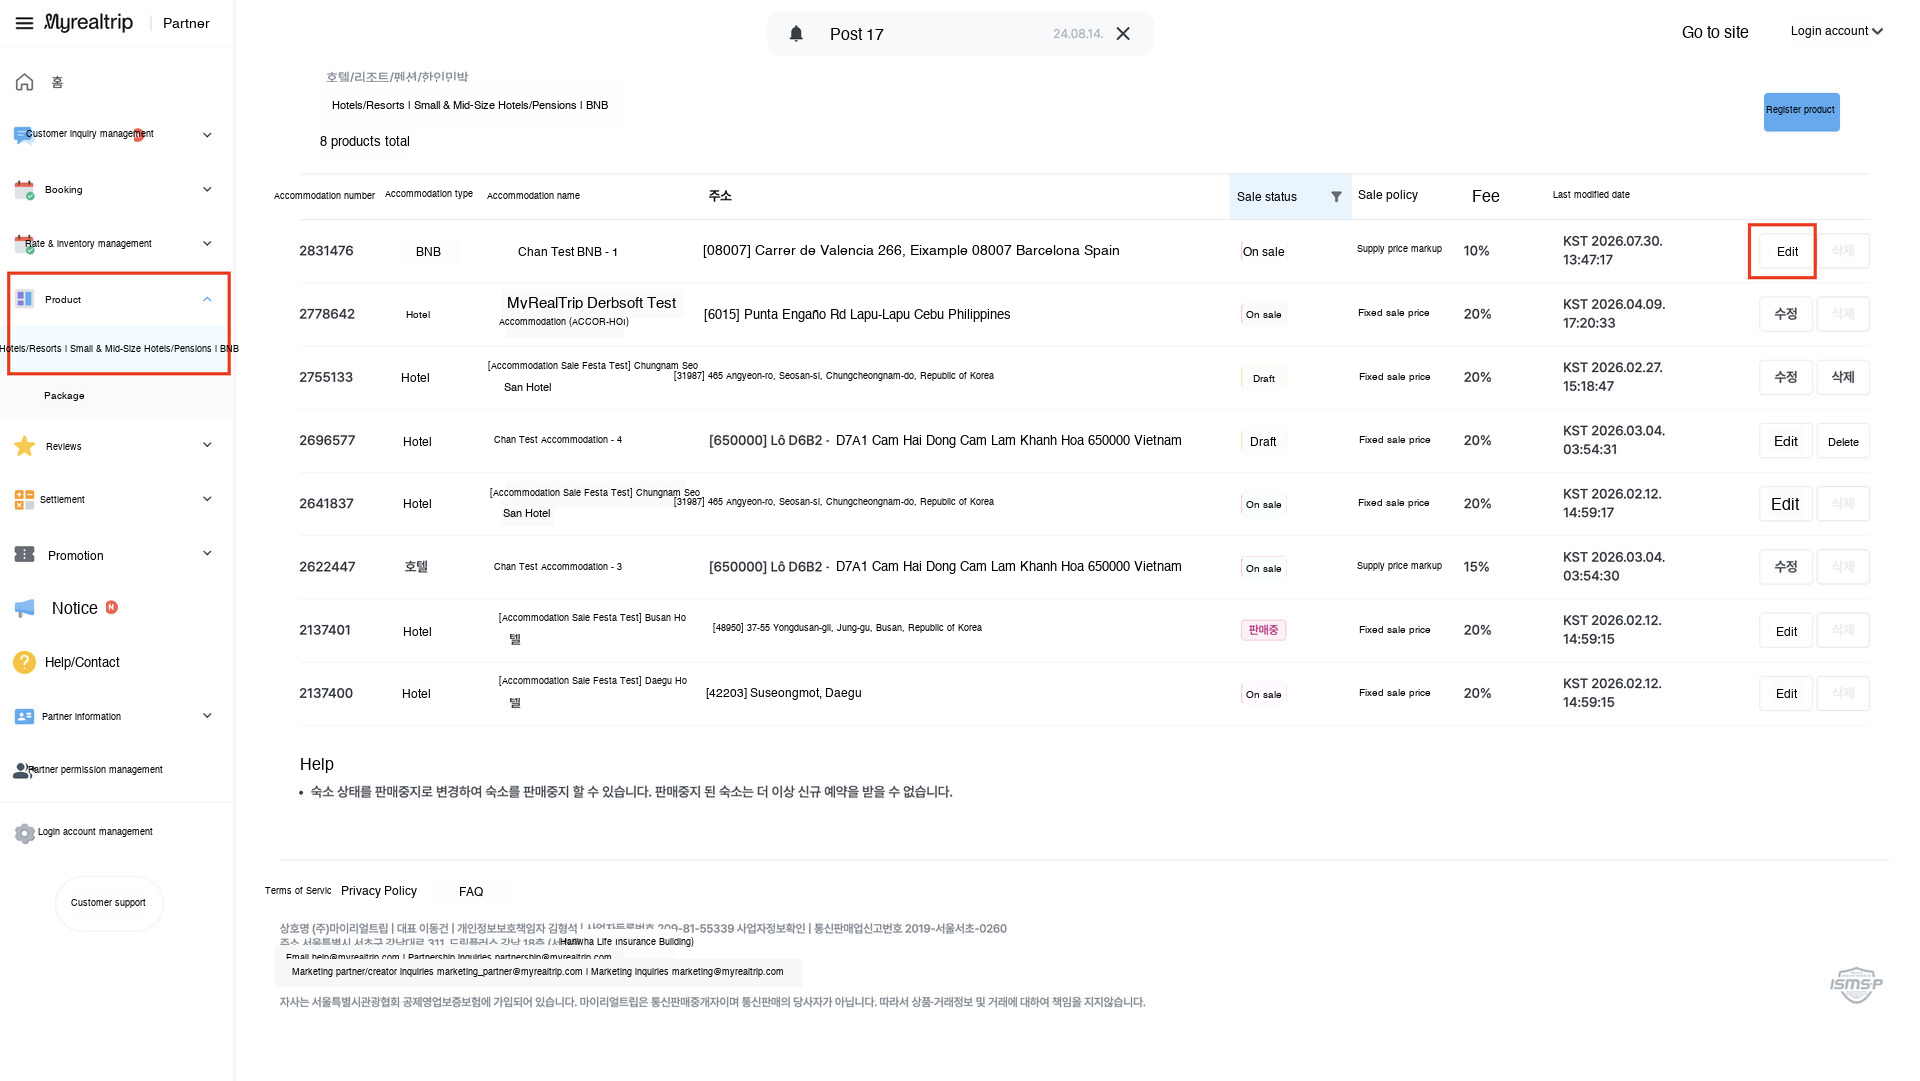Click the Help/Contact question mark icon
1920x1081 pixels.
pyautogui.click(x=24, y=662)
